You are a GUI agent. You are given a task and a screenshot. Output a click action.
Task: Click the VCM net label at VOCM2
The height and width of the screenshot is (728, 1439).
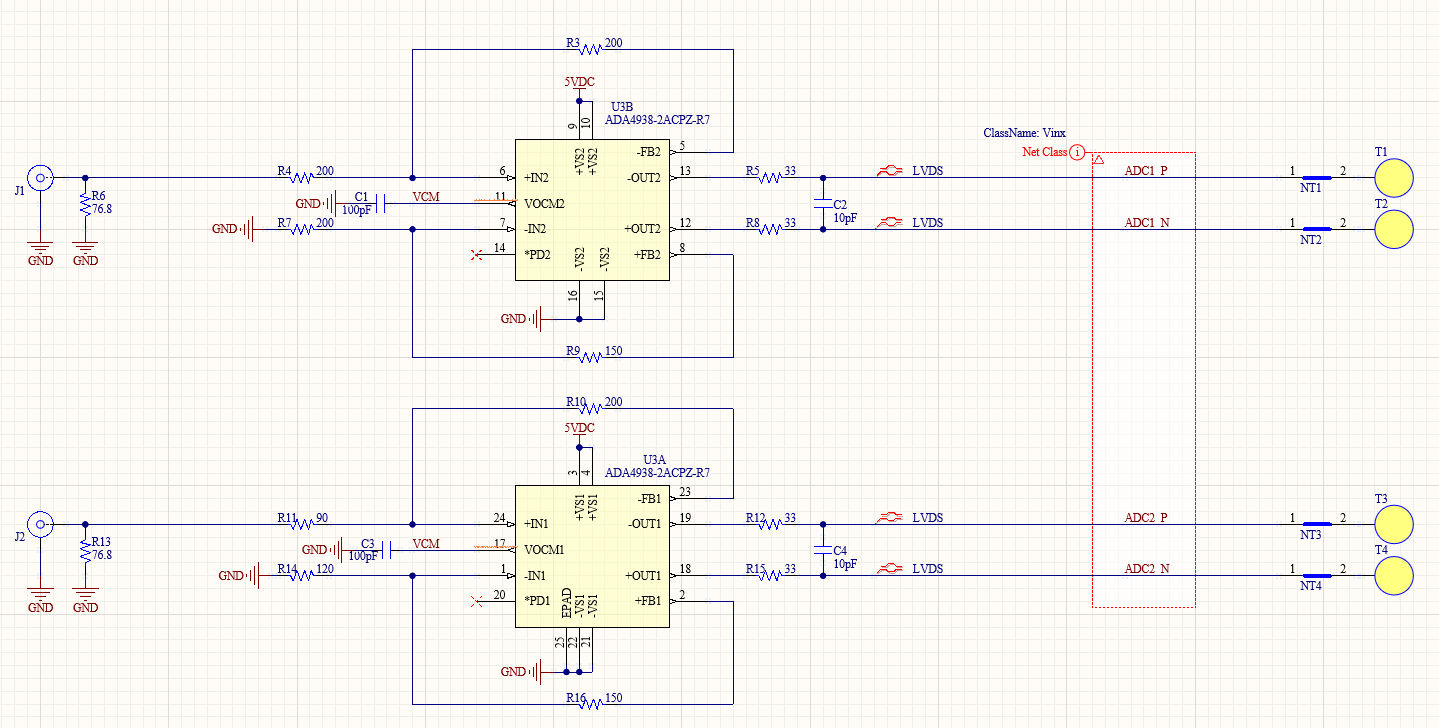pos(426,197)
